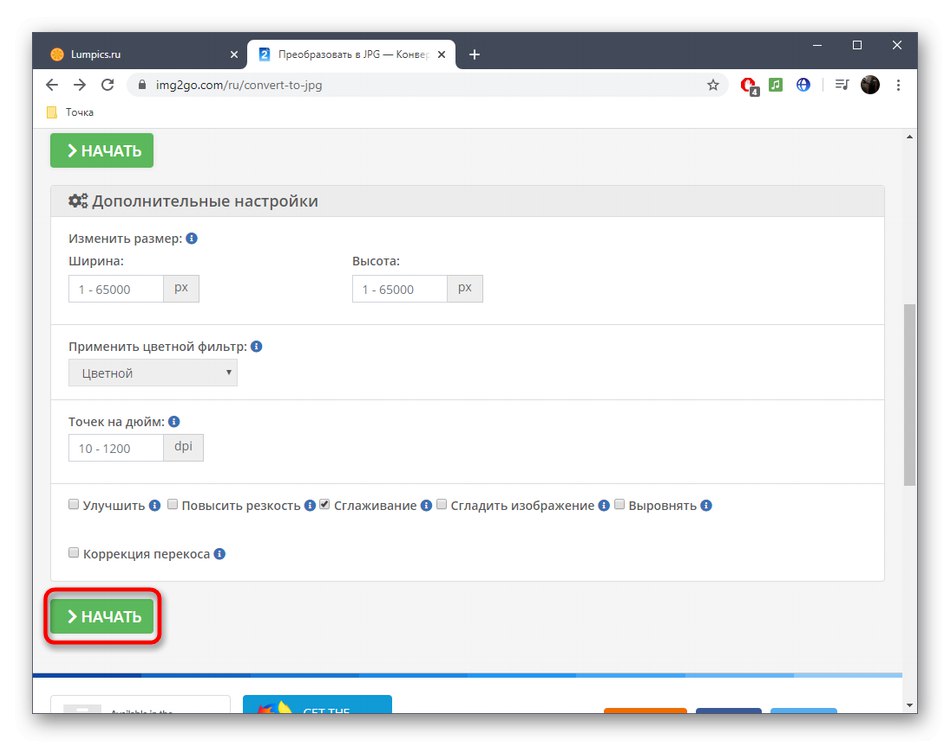Image resolution: width=950 pixels, height=746 pixels.
Task: Show info for Точек на дюйм
Action: tap(174, 422)
